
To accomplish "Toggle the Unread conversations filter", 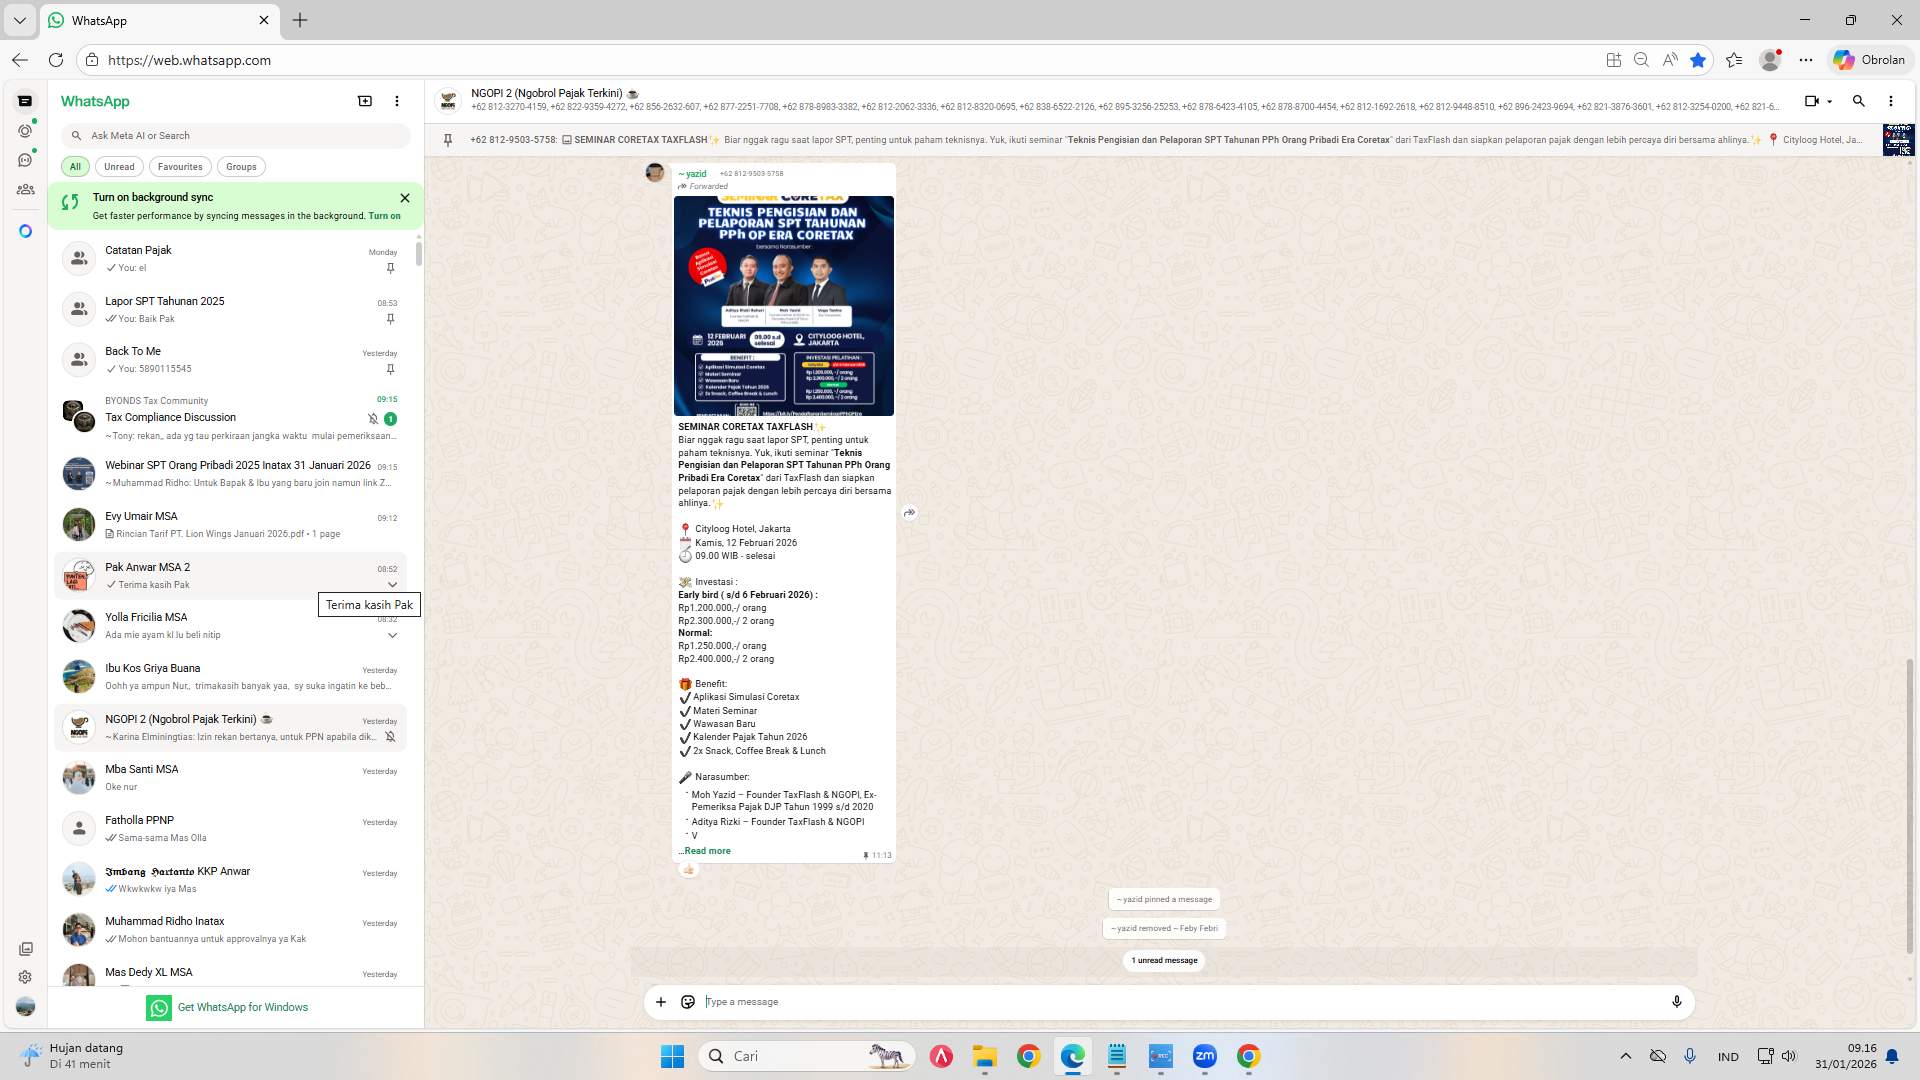I will point(119,166).
